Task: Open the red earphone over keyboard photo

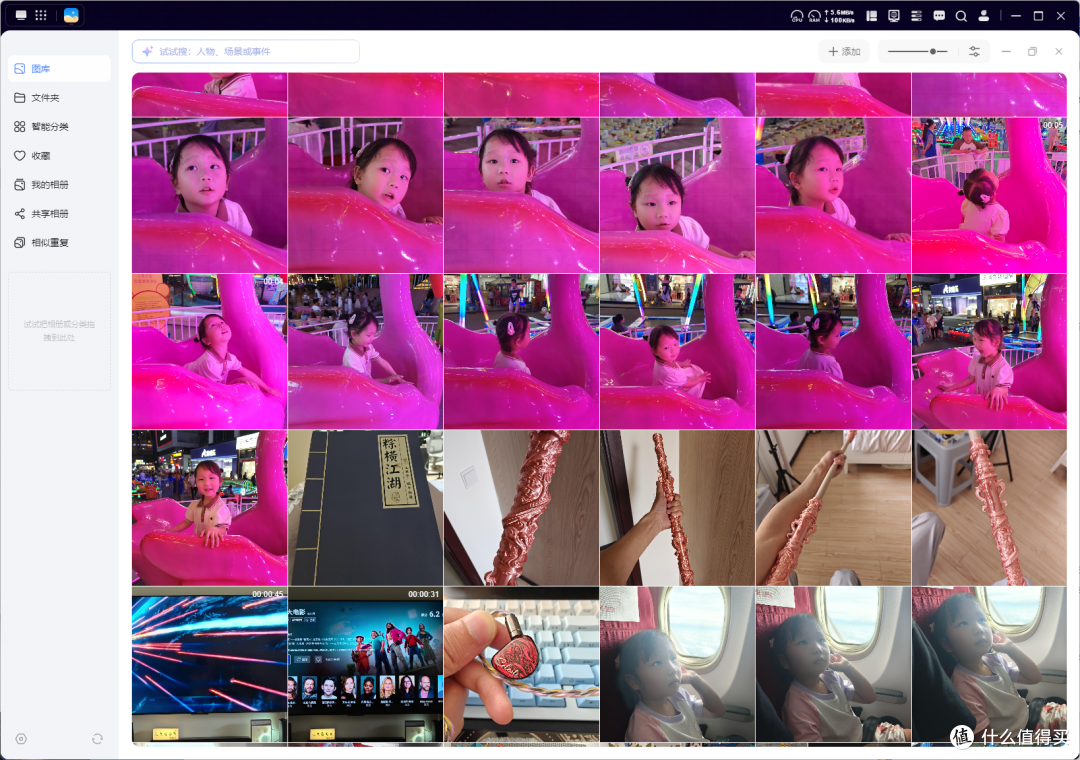Action: (521, 665)
